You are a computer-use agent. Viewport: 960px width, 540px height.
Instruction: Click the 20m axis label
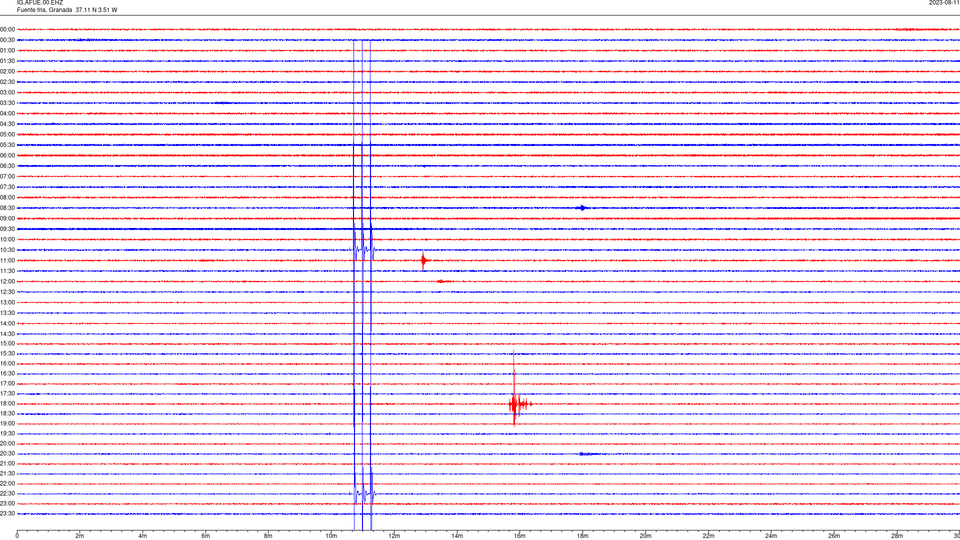click(x=645, y=536)
